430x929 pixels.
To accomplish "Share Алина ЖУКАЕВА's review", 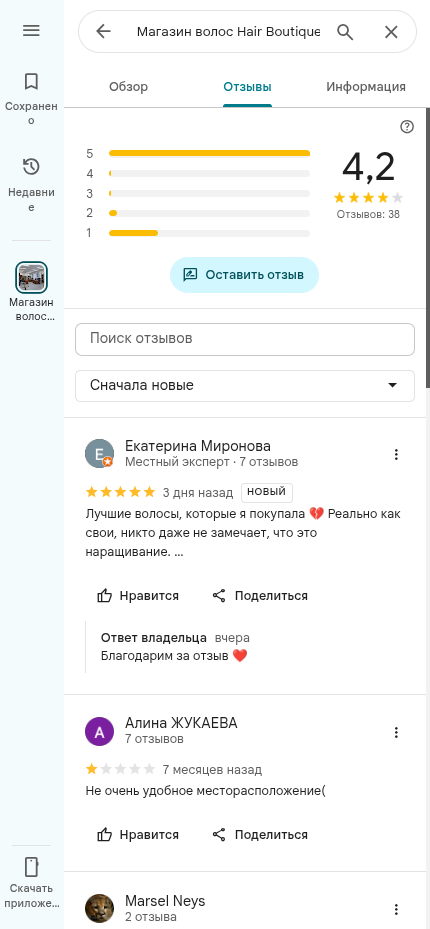I will pos(260,835).
